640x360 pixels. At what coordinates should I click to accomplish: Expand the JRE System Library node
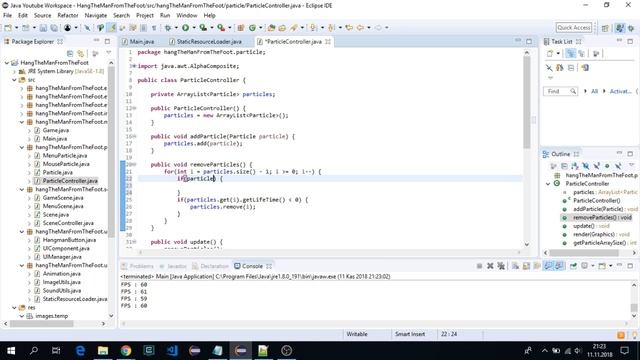(x=14, y=71)
